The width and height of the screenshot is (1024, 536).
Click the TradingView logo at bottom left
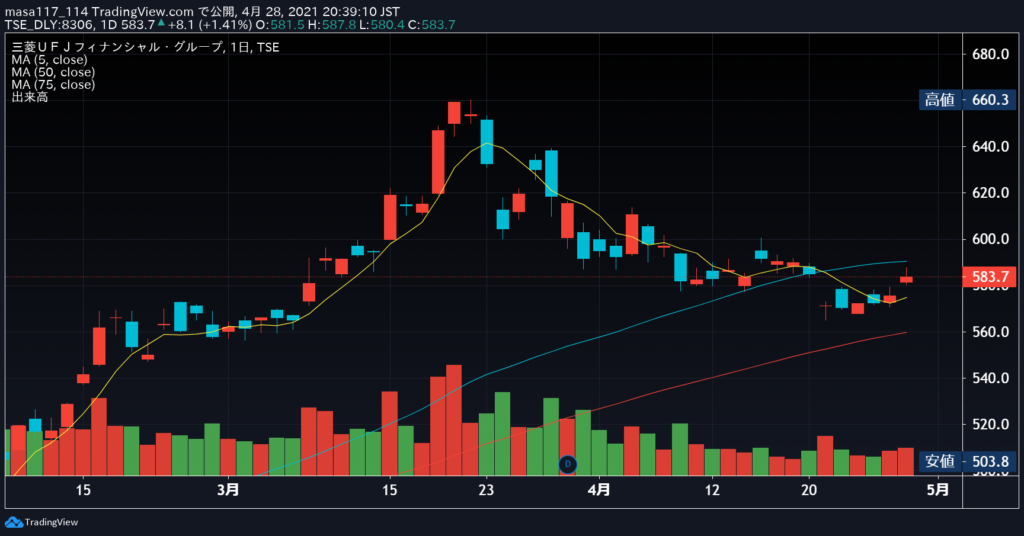41,522
